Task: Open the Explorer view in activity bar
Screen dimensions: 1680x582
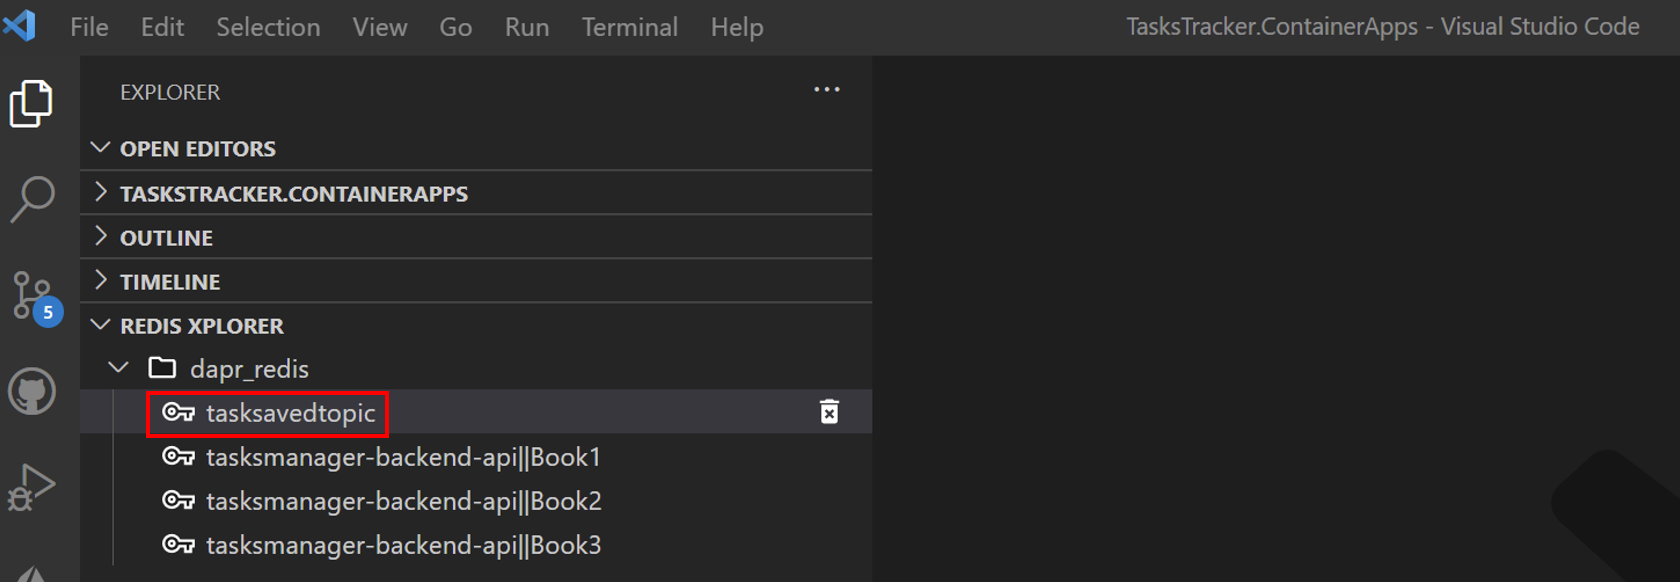Action: click(31, 104)
